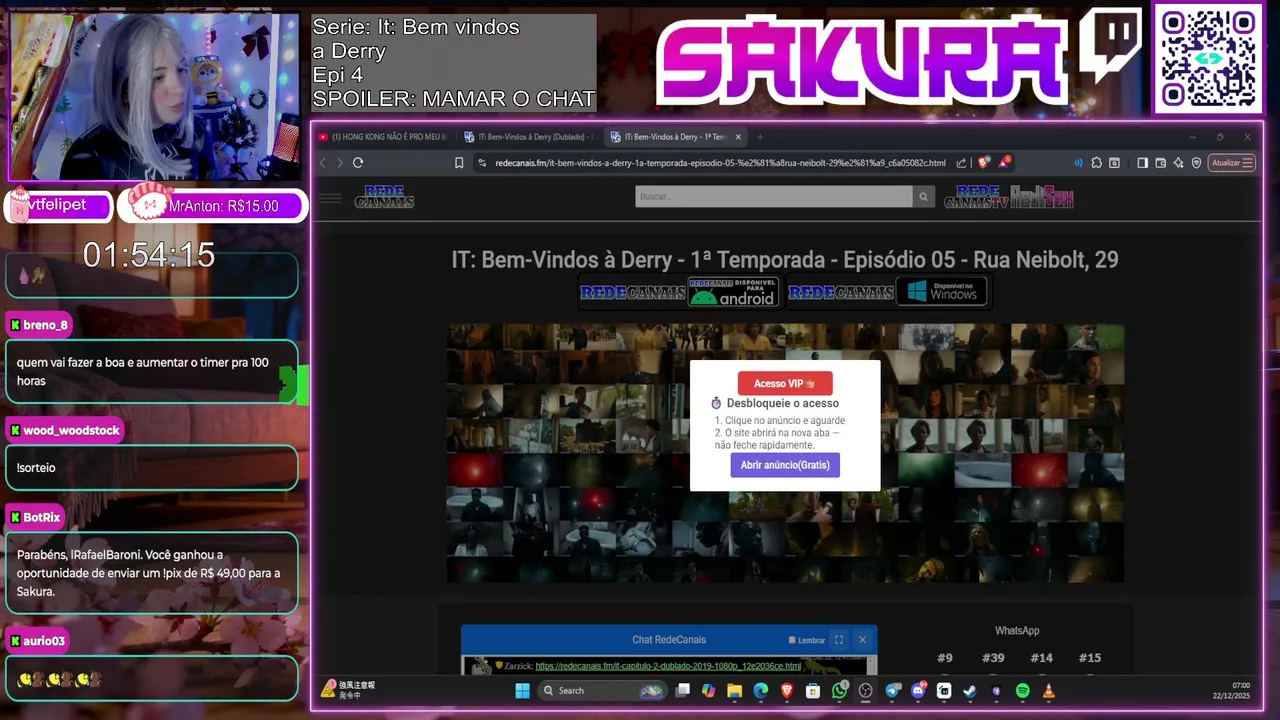Launch Copilot from the taskbar
This screenshot has height=720, width=1280.
(708, 691)
